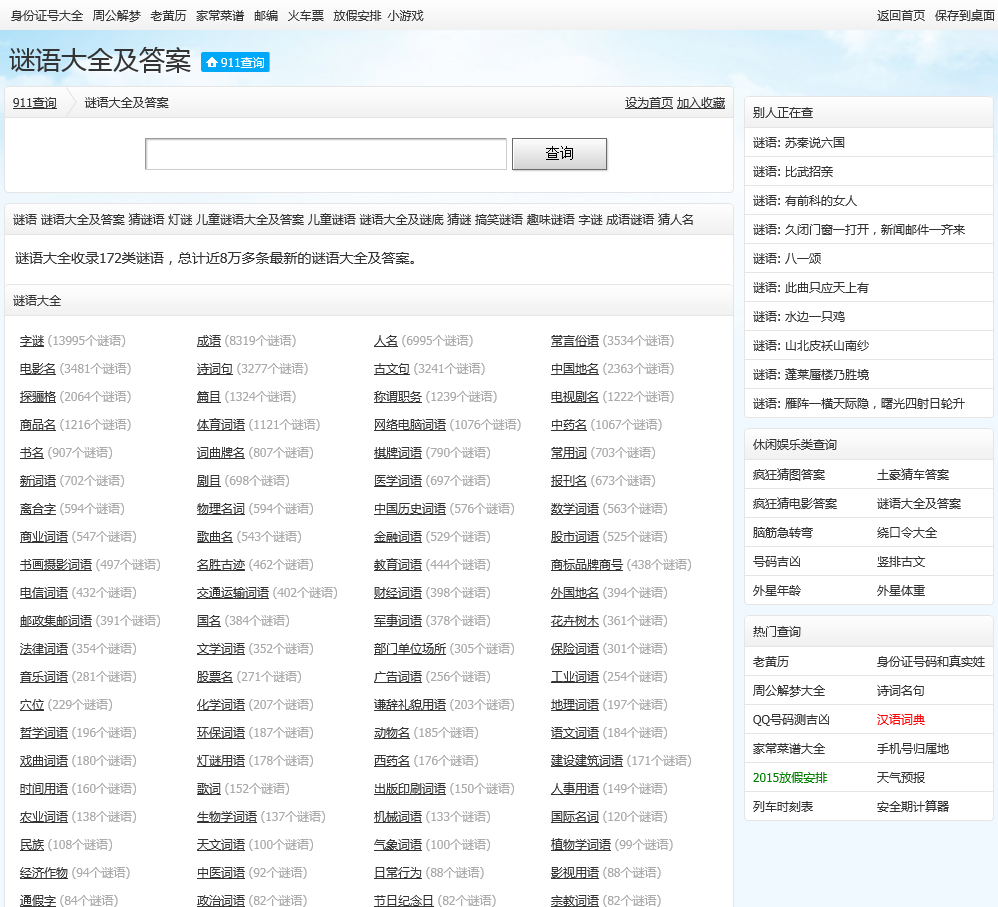Select 小游戏 in the top menu
The width and height of the screenshot is (998, 907).
point(405,15)
